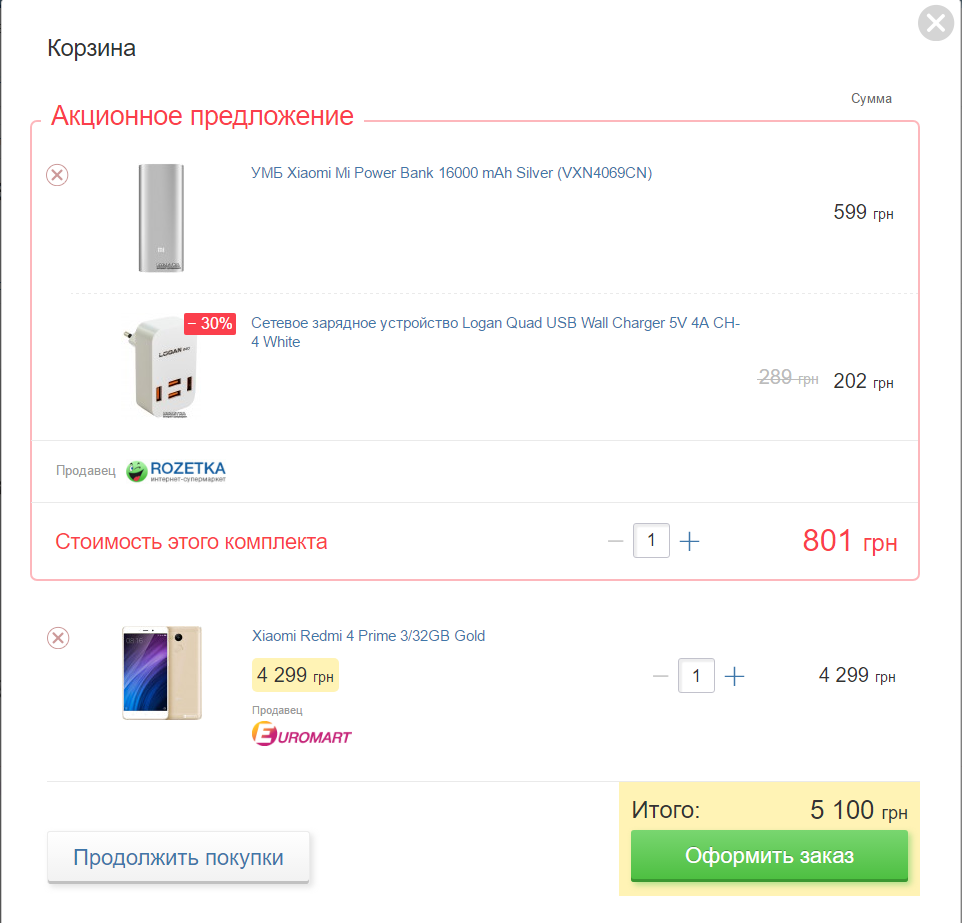Decrease bundle quantity with the minus icon
Viewport: 962px width, 923px height.
coord(615,541)
